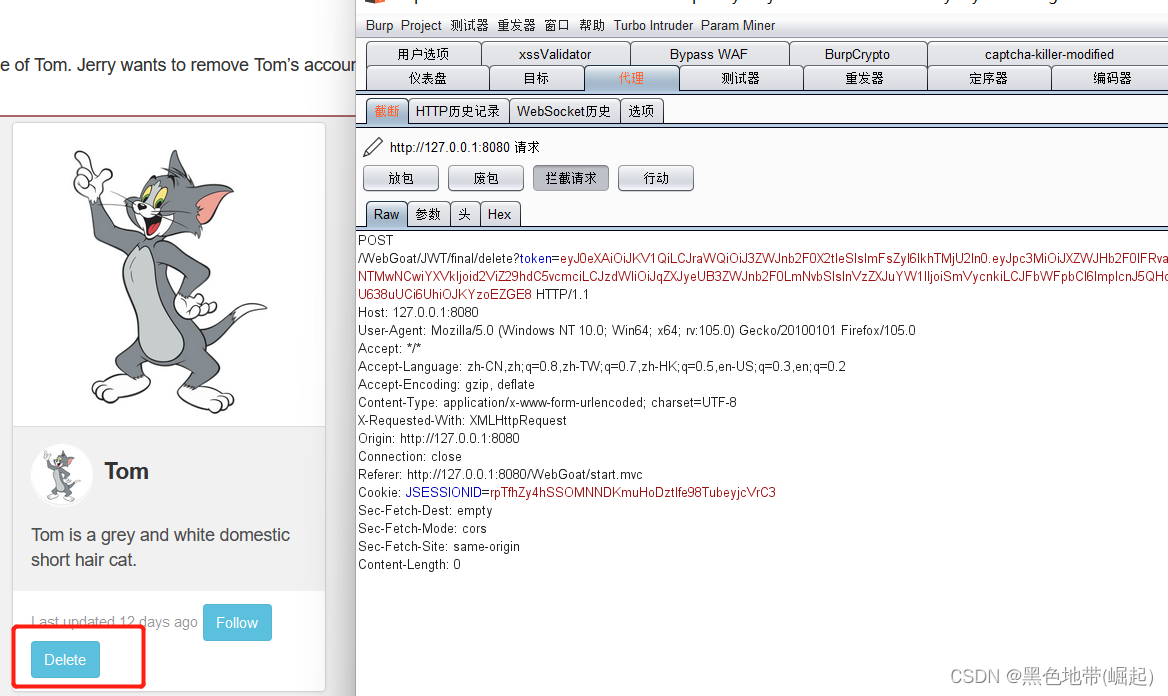Switch to the Hex view tab
Viewport: 1168px width, 696px height.
pyautogui.click(x=500, y=214)
